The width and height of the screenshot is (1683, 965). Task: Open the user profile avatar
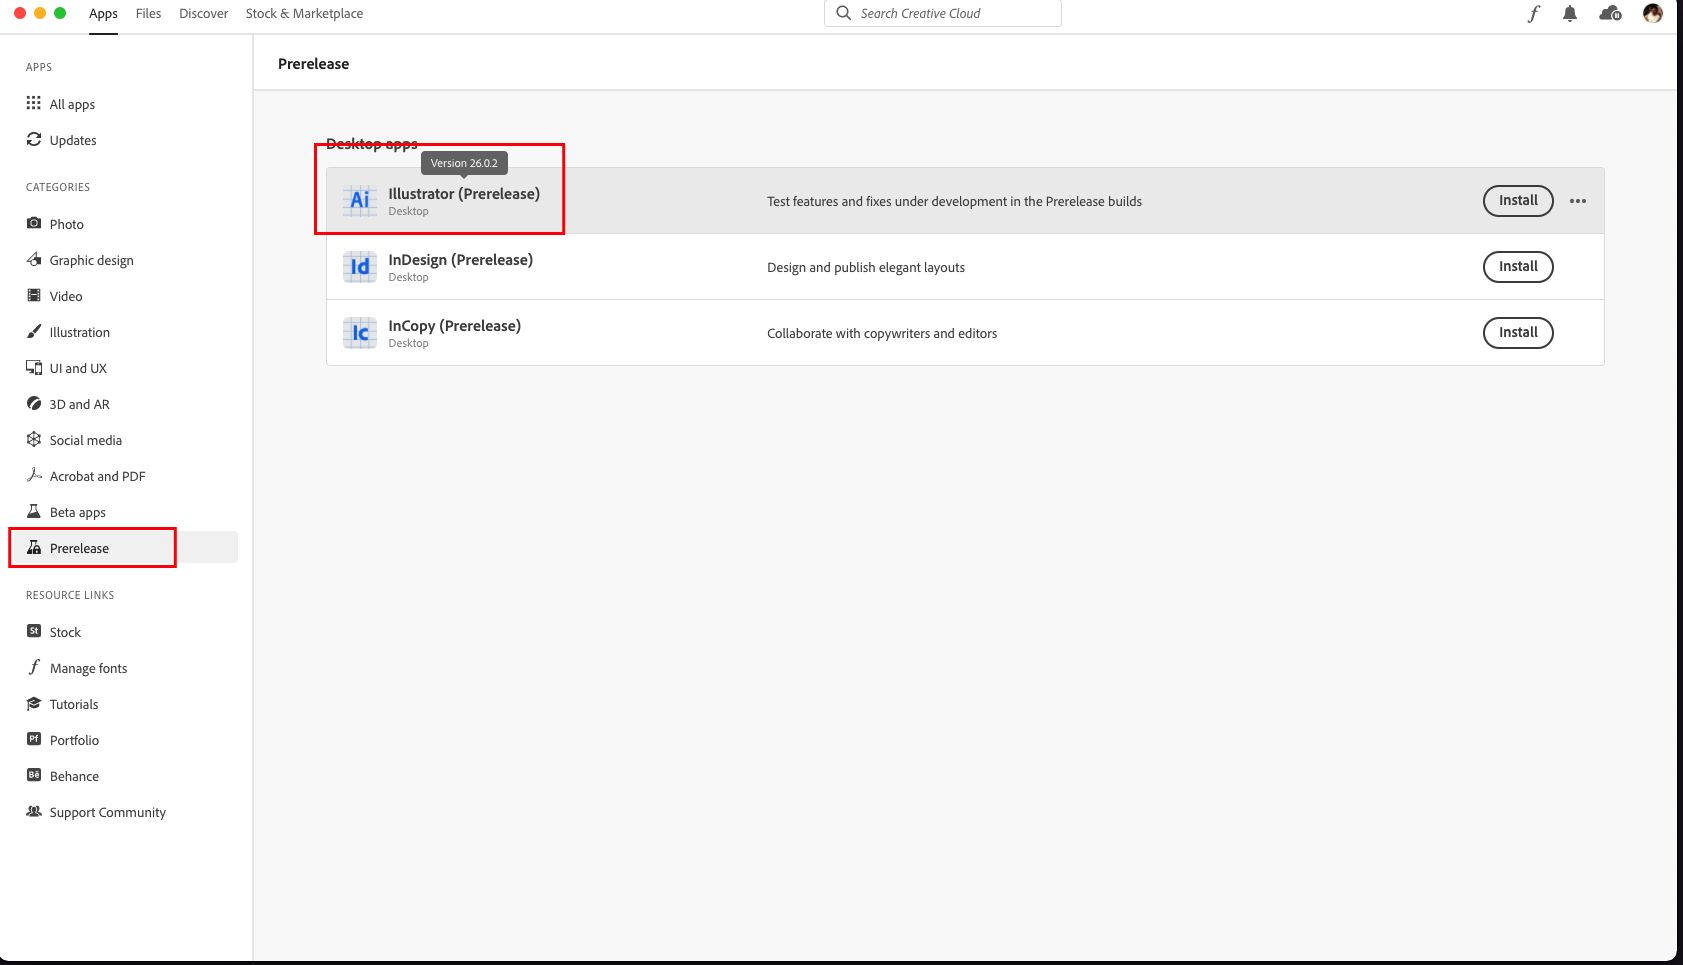tap(1652, 13)
